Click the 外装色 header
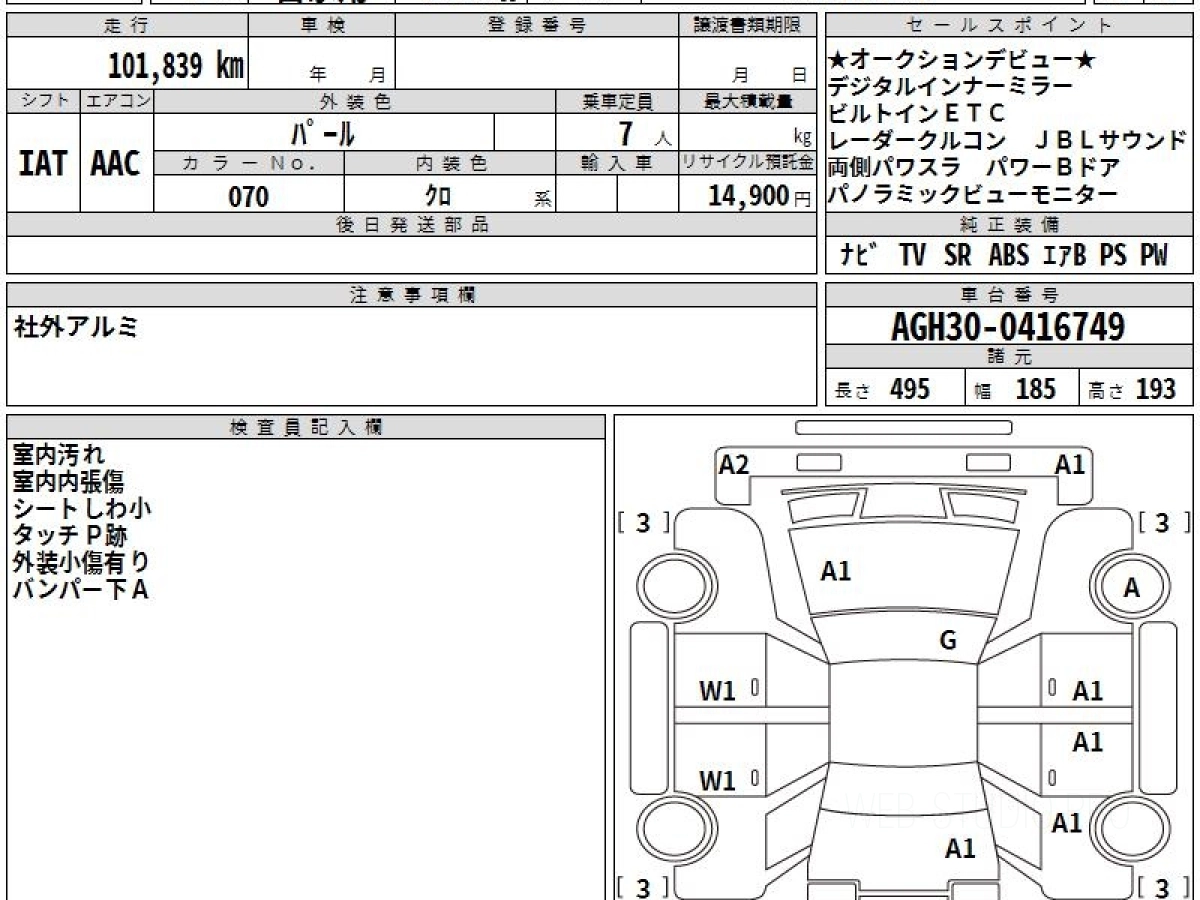This screenshot has width=1200, height=900. [x=355, y=101]
